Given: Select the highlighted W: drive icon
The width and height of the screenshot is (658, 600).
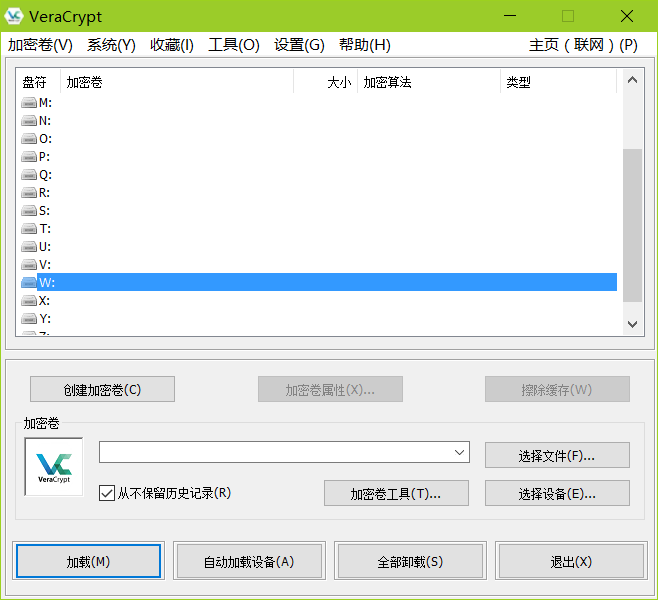Looking at the screenshot, I should tap(29, 283).
